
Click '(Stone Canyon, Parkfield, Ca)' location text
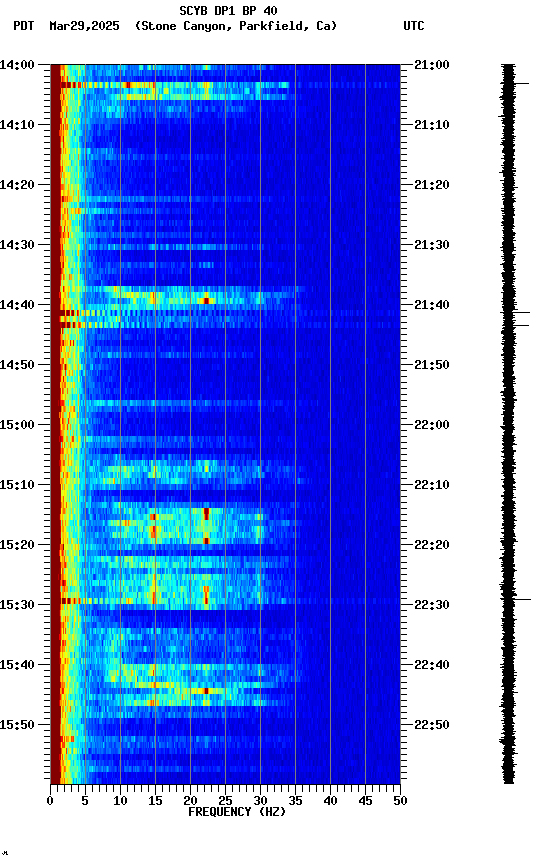click(236, 26)
